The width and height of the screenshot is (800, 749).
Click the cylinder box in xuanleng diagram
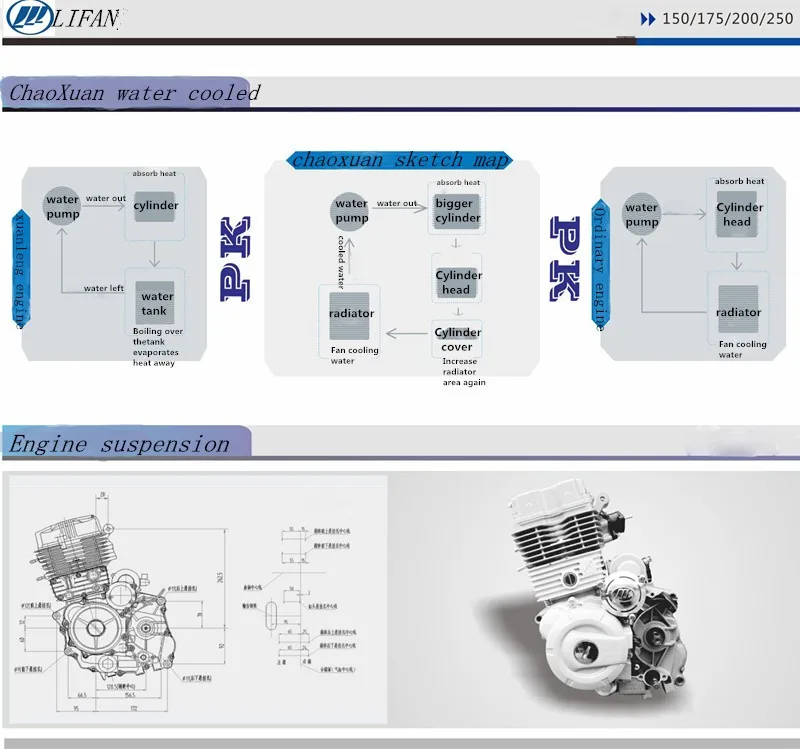[155, 206]
